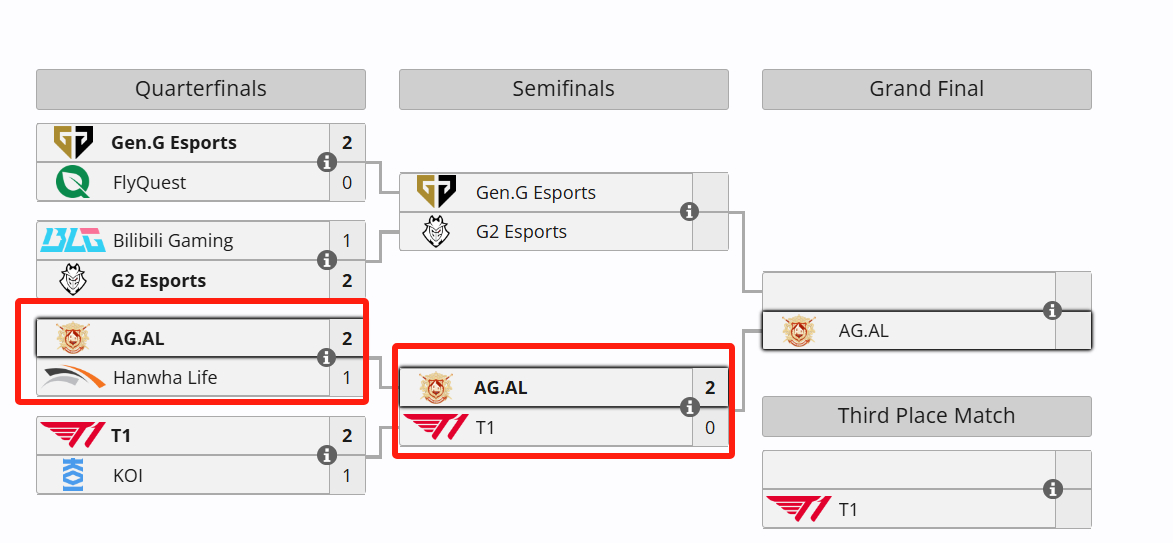1173x543 pixels.
Task: Click AG.AL in the Grand Final
Action: point(863,330)
